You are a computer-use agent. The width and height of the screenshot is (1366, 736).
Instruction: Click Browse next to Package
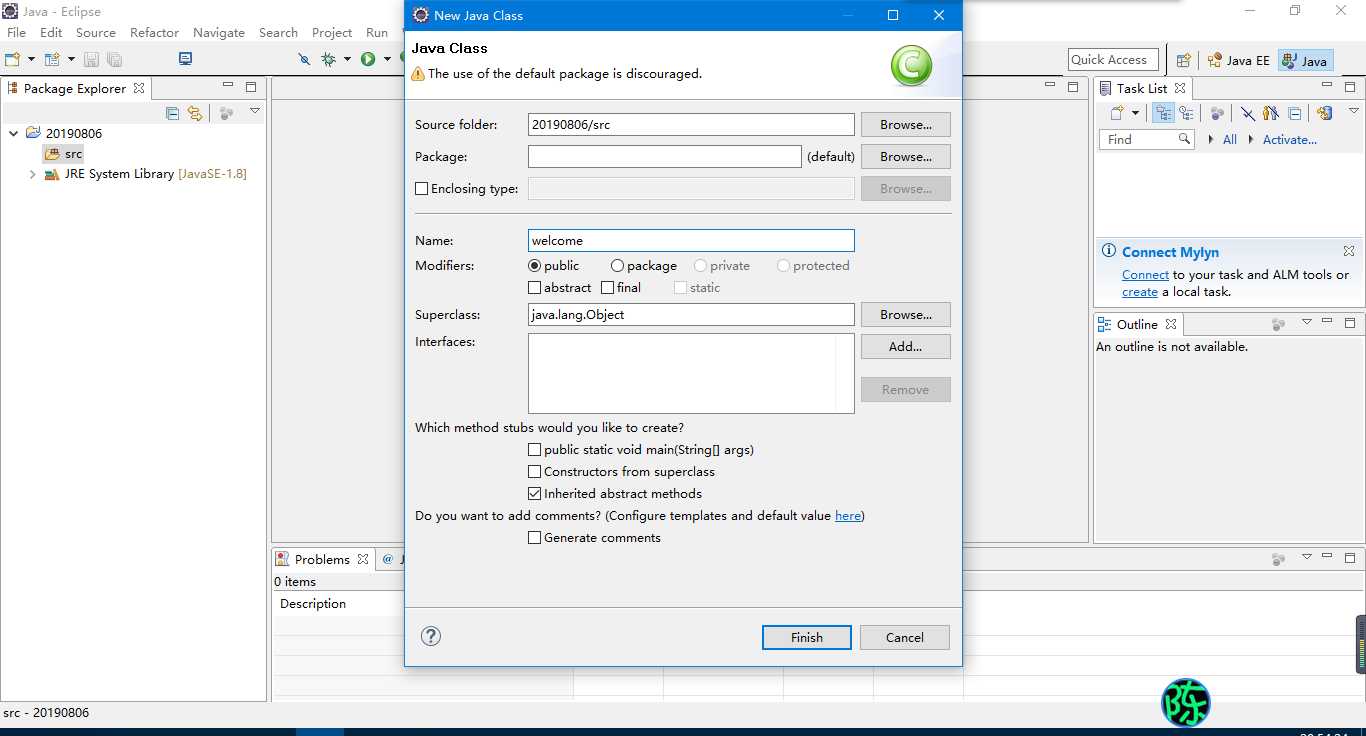[x=906, y=157]
